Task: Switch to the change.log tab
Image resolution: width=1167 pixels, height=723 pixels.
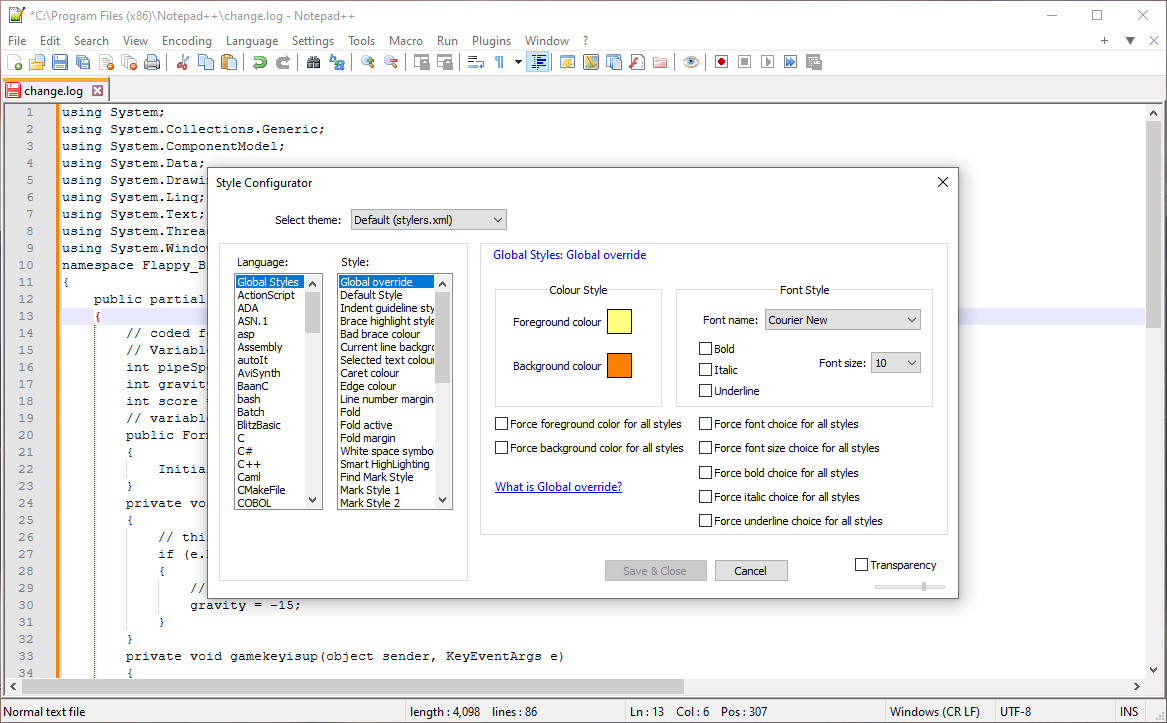Action: 55,89
